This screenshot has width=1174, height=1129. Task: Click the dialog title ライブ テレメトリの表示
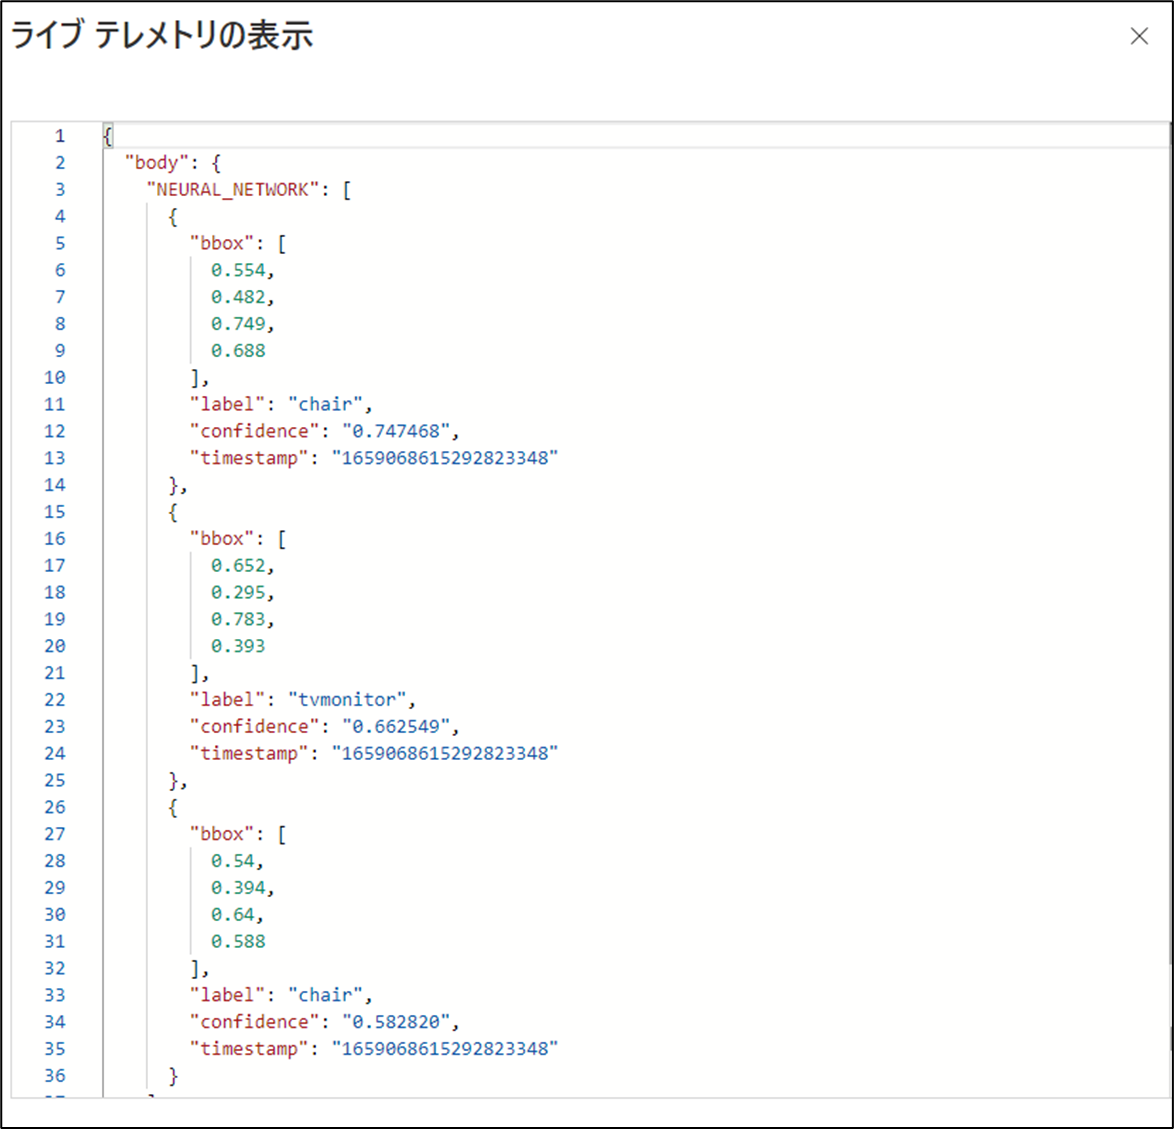(x=162, y=35)
